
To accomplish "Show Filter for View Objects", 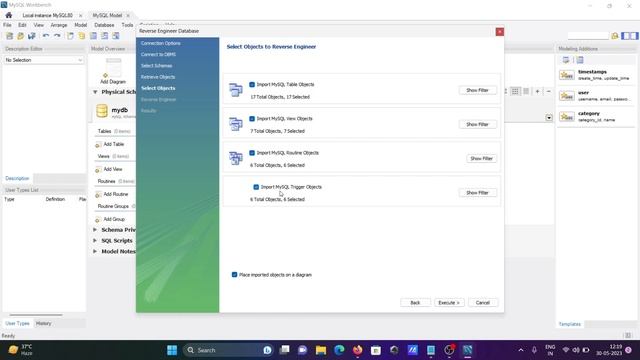I will click(x=477, y=124).
